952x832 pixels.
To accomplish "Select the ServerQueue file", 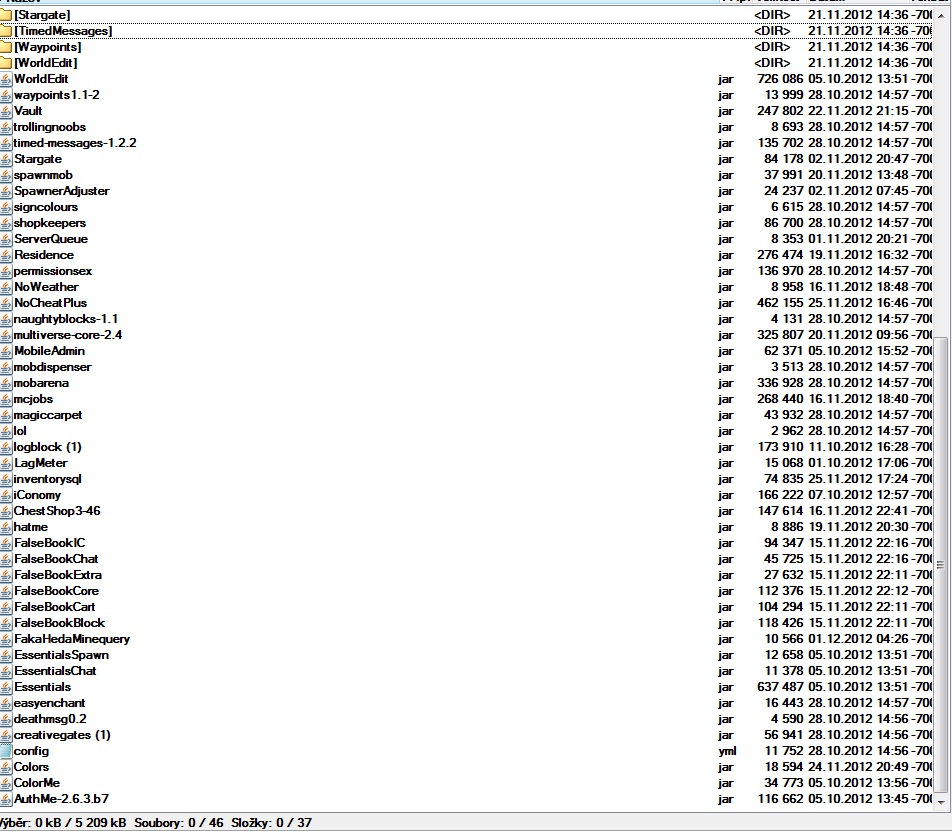I will tap(50, 239).
